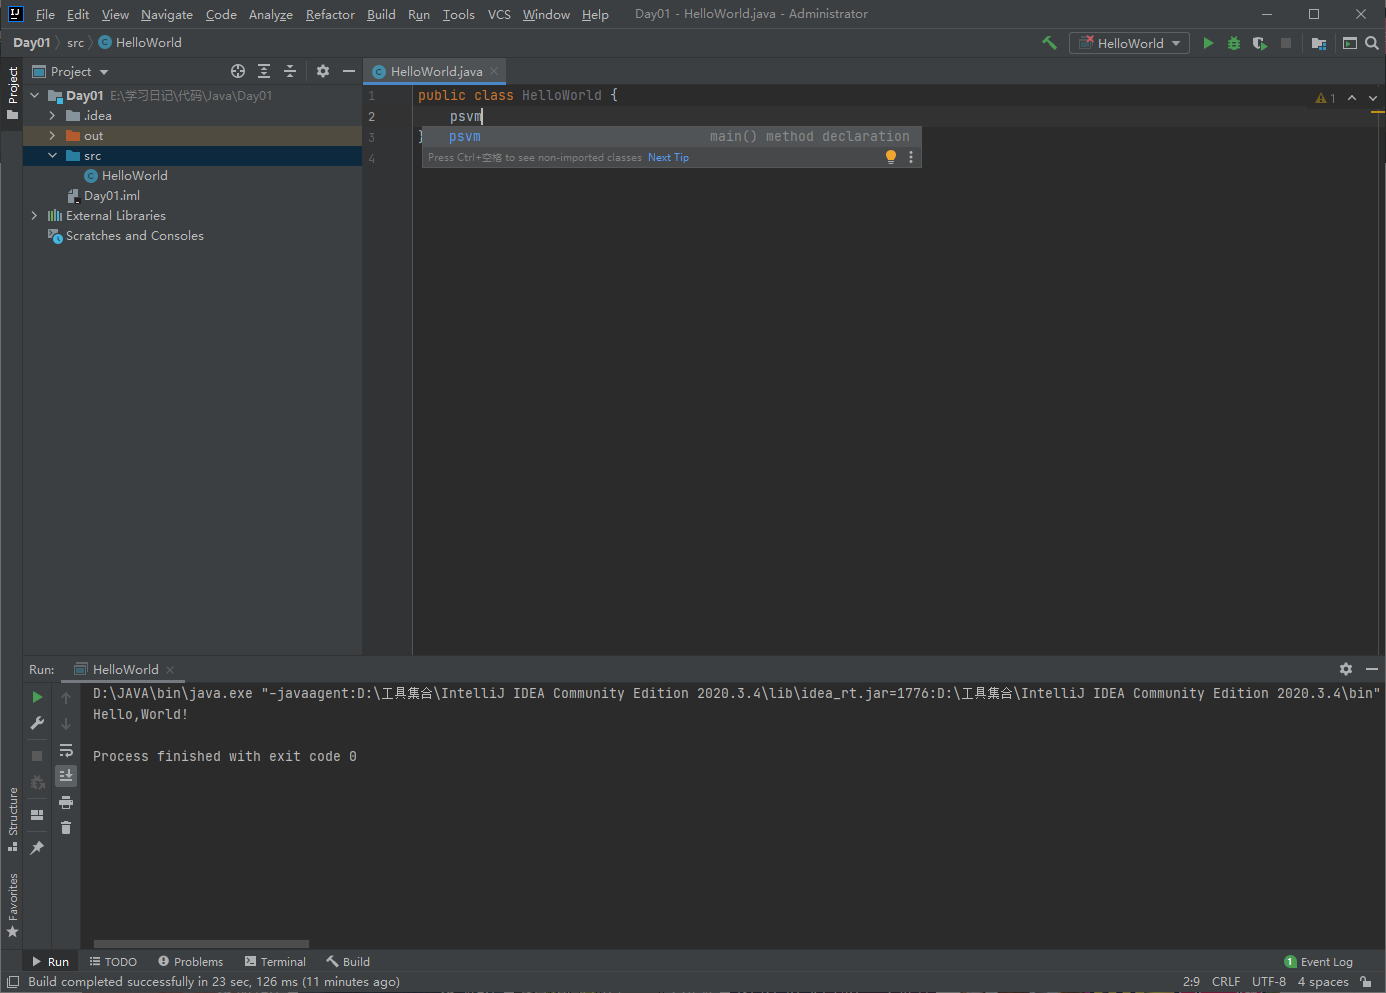Click the Next Tip link
The height and width of the screenshot is (993, 1386).
pos(668,157)
